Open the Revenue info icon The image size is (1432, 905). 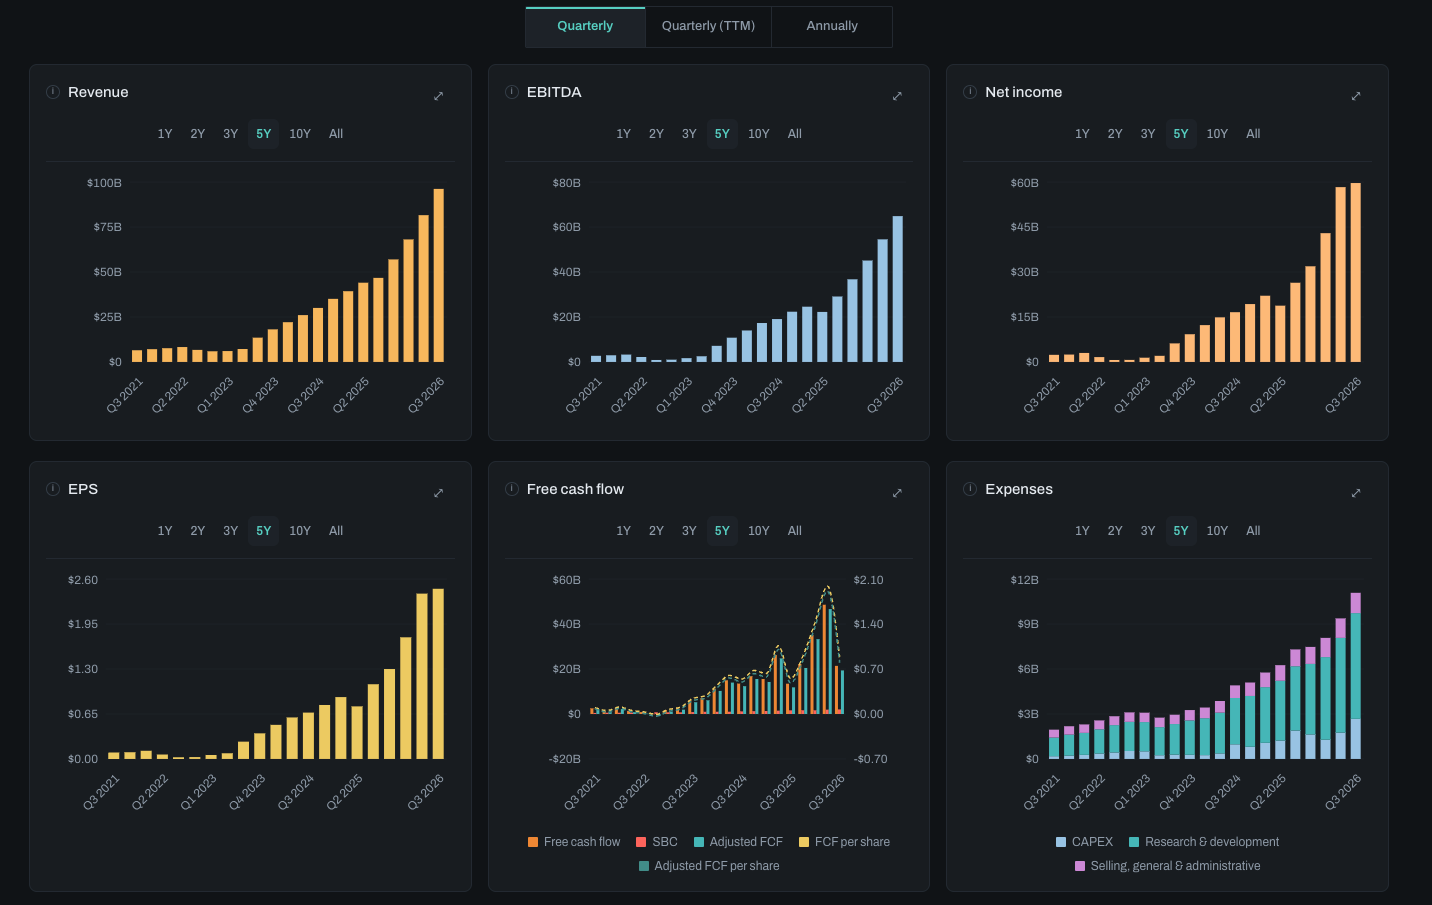coord(53,92)
